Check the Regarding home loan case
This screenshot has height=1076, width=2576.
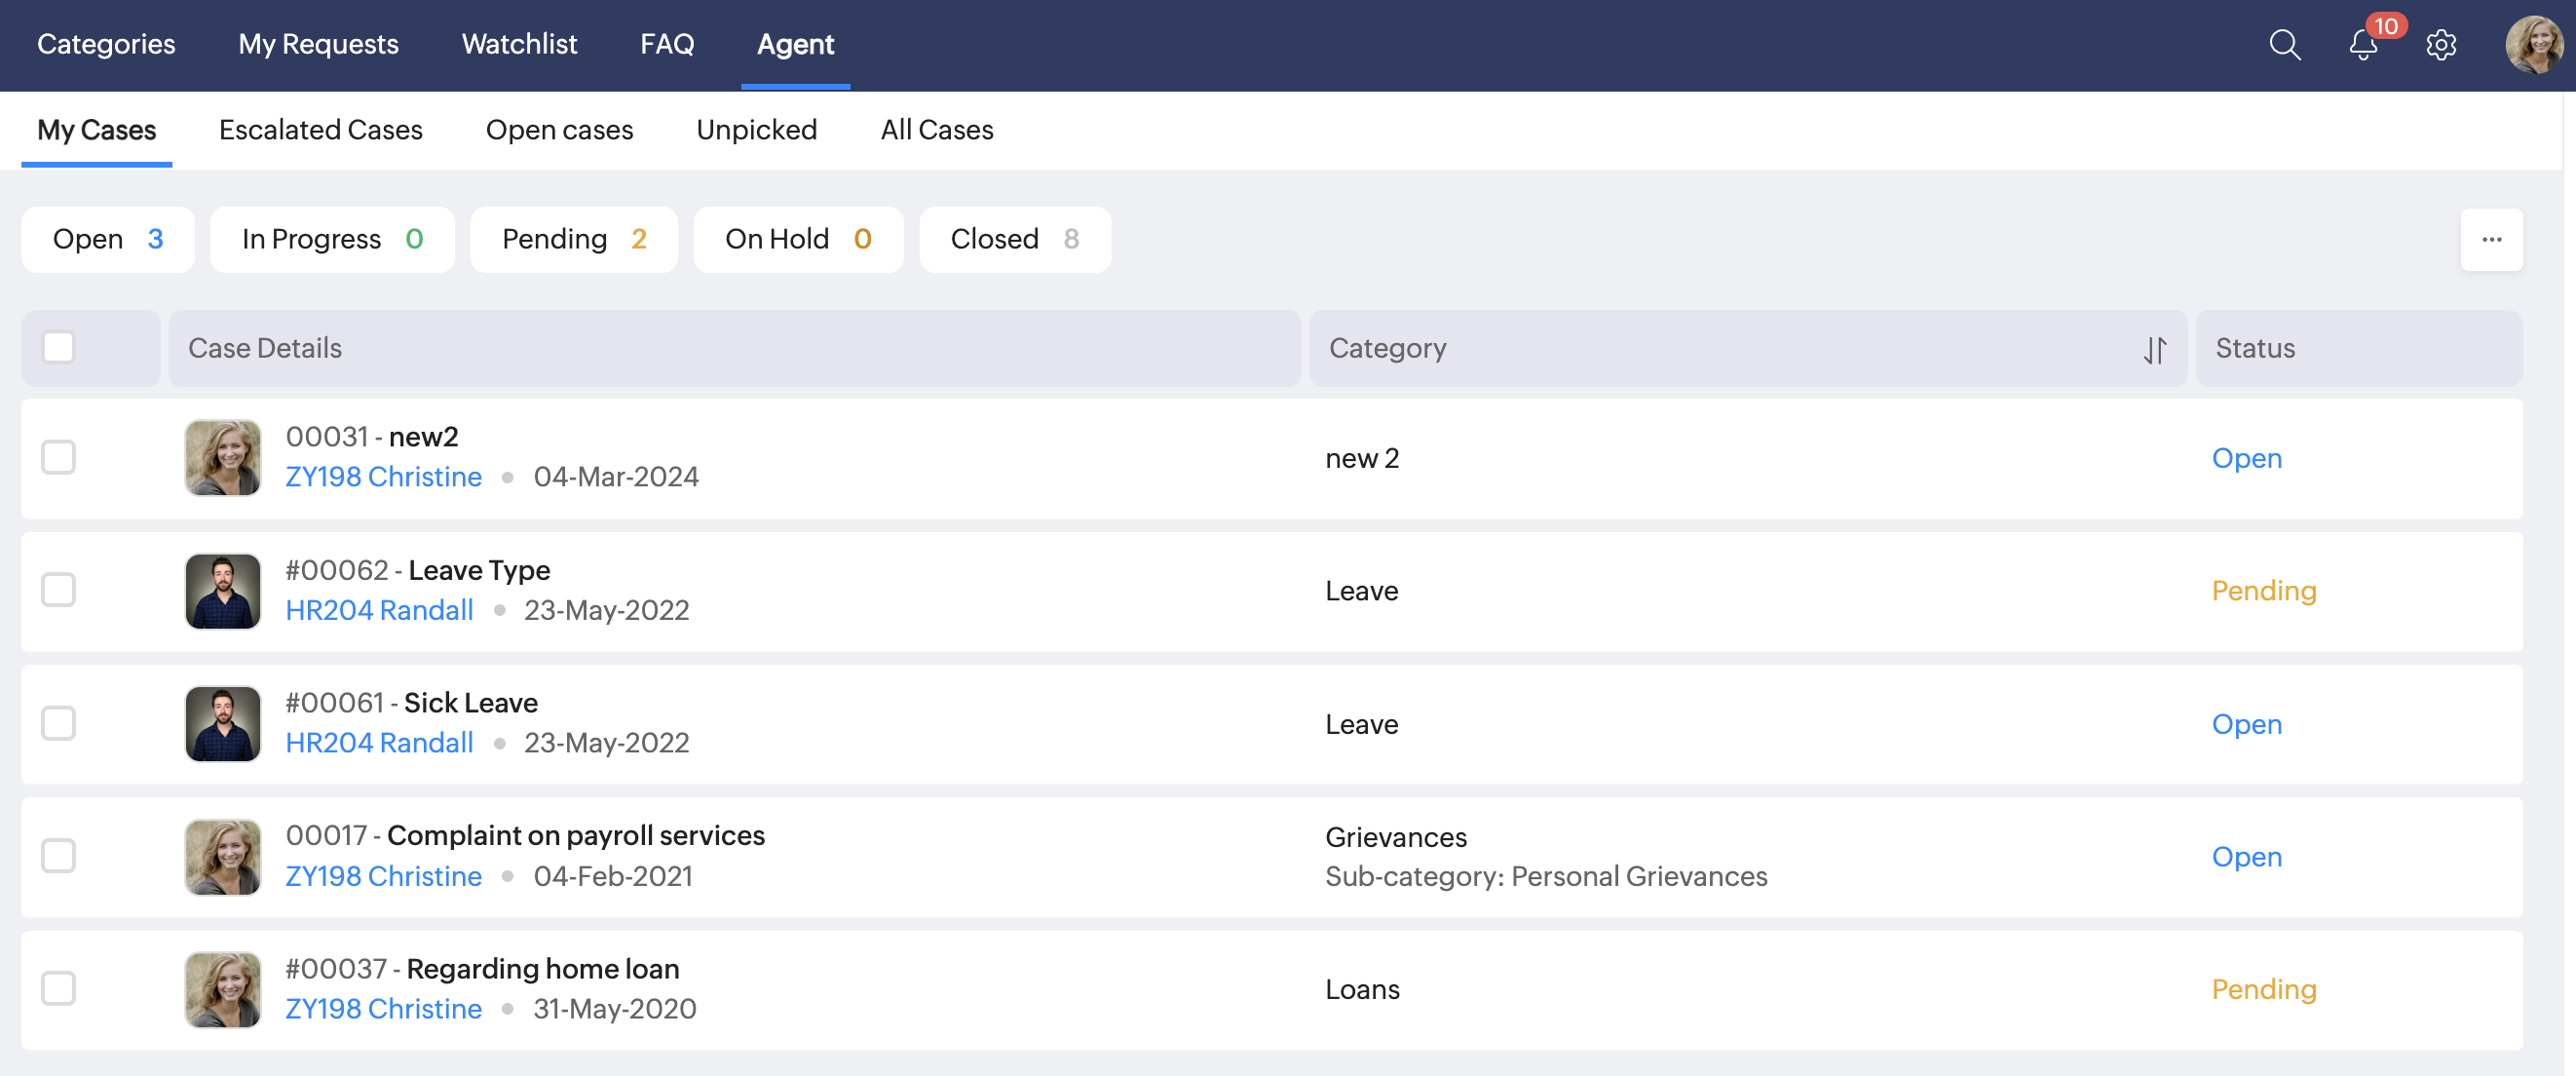(59, 989)
